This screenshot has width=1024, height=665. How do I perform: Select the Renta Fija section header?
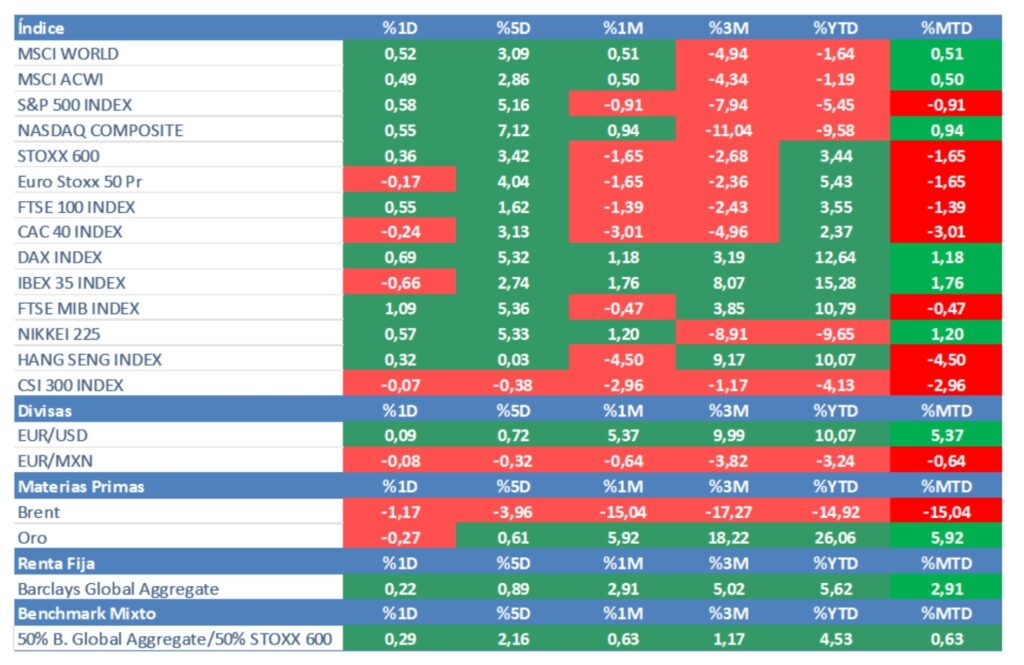click(x=57, y=563)
